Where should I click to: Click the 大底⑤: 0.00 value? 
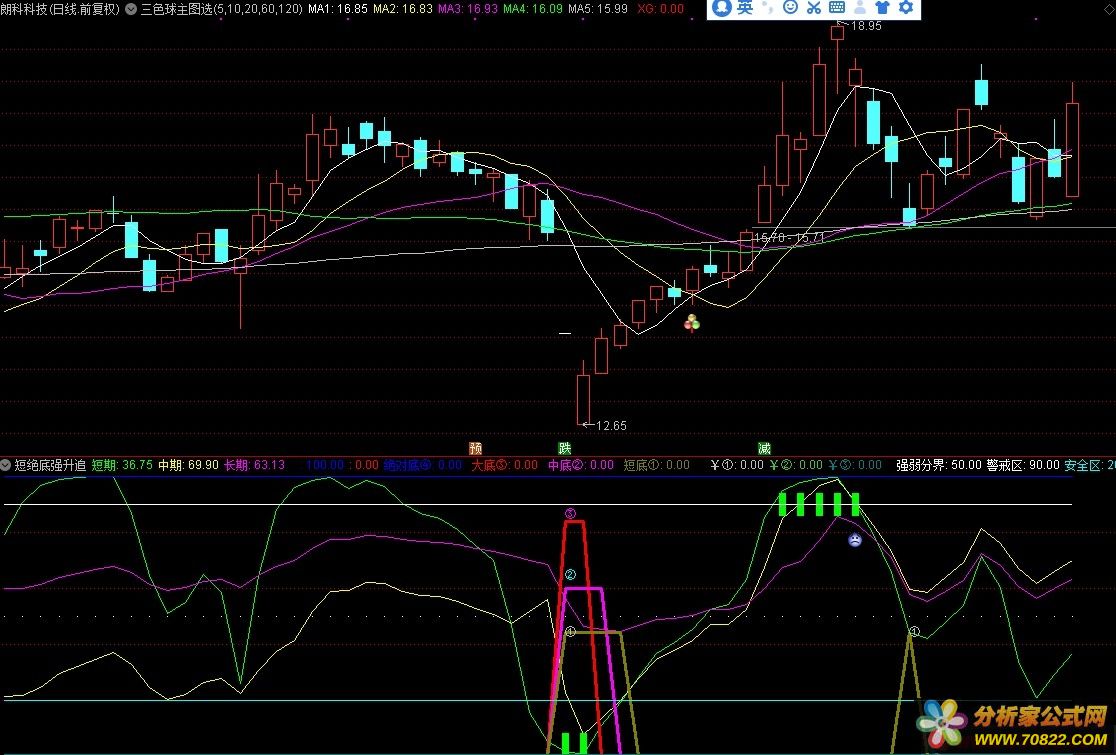pyautogui.click(x=505, y=465)
